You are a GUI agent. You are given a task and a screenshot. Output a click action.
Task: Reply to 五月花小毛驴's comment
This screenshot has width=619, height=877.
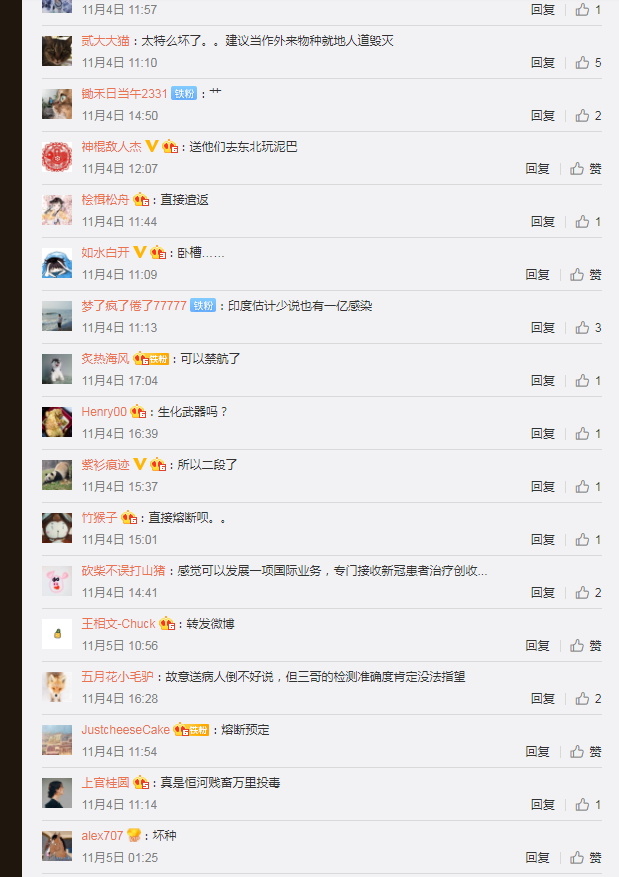click(542, 699)
